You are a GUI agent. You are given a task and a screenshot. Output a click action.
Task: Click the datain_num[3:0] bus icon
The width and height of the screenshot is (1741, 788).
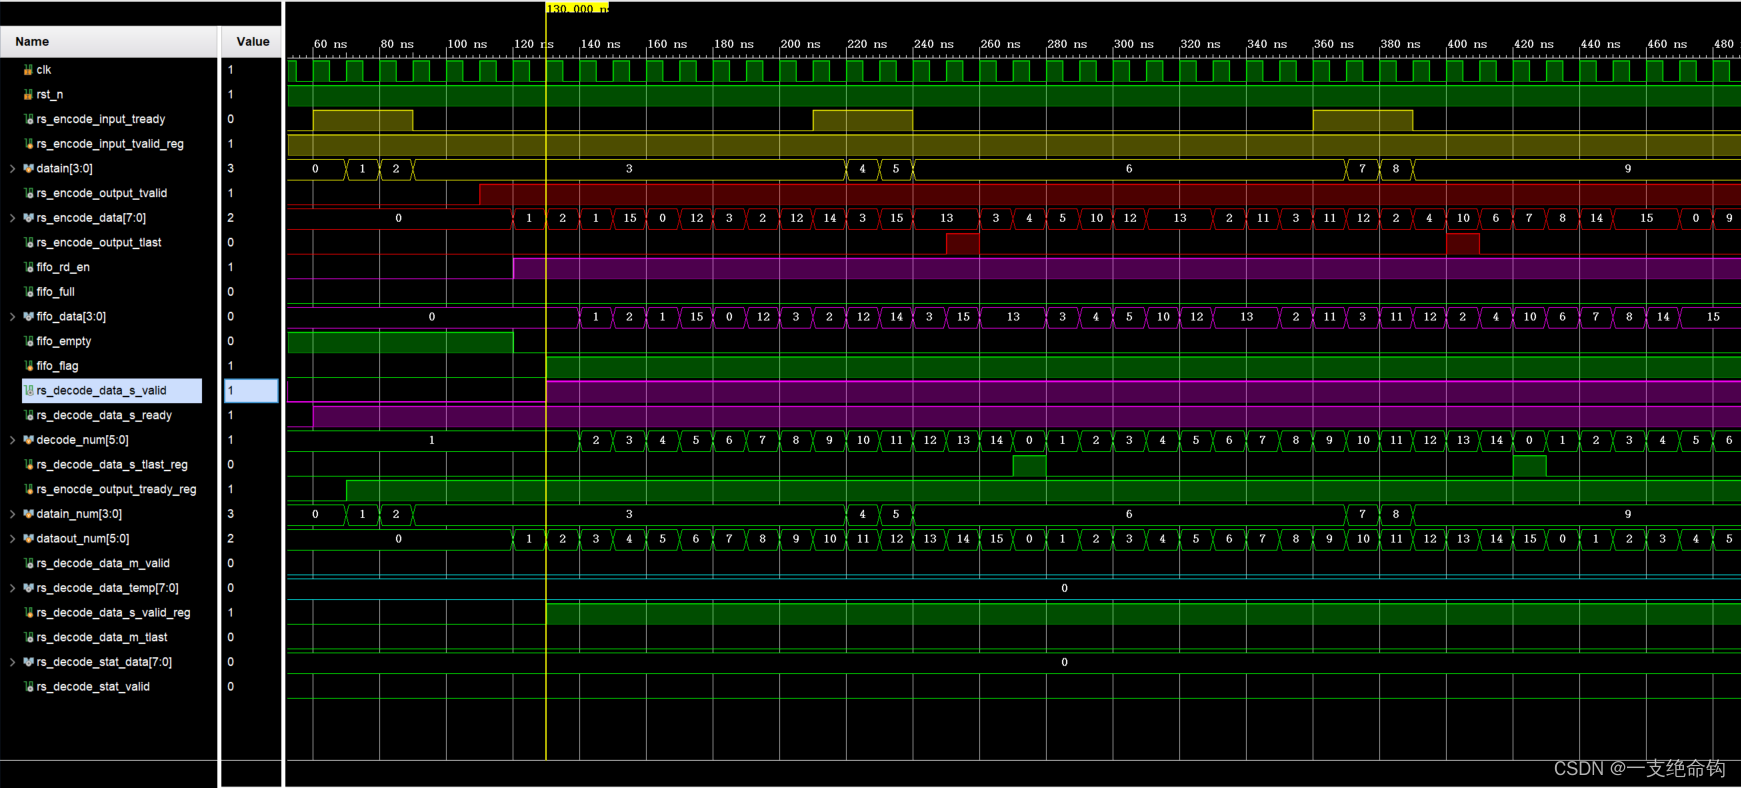click(x=28, y=514)
